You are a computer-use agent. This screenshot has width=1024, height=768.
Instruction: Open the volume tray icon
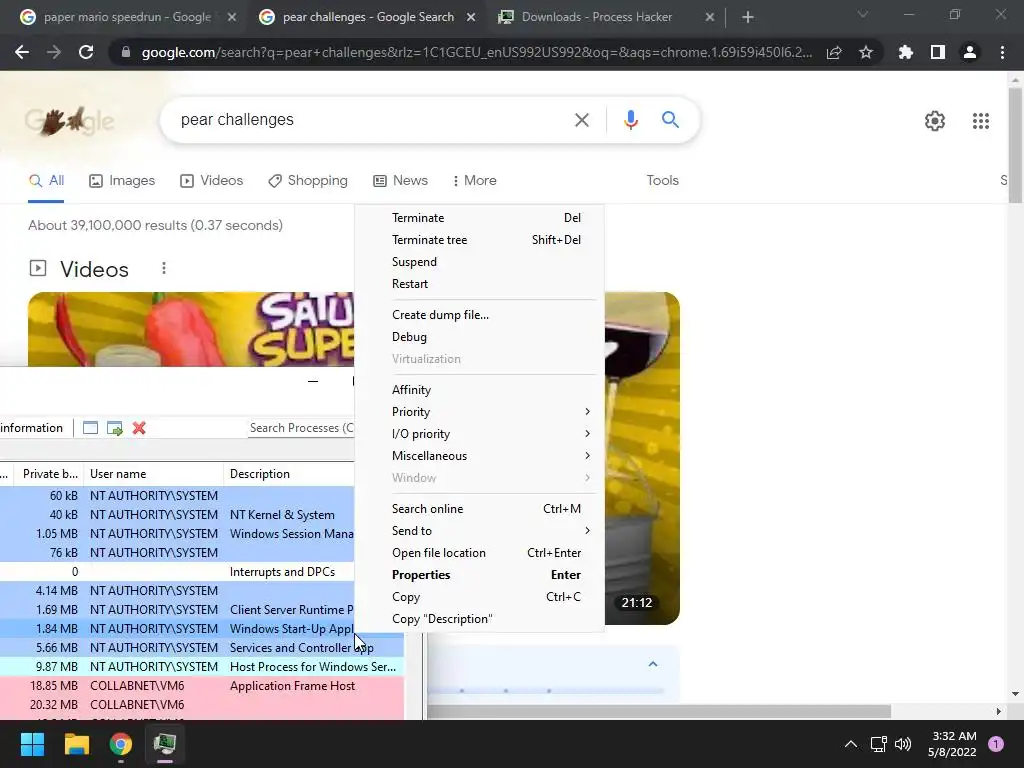click(x=903, y=744)
